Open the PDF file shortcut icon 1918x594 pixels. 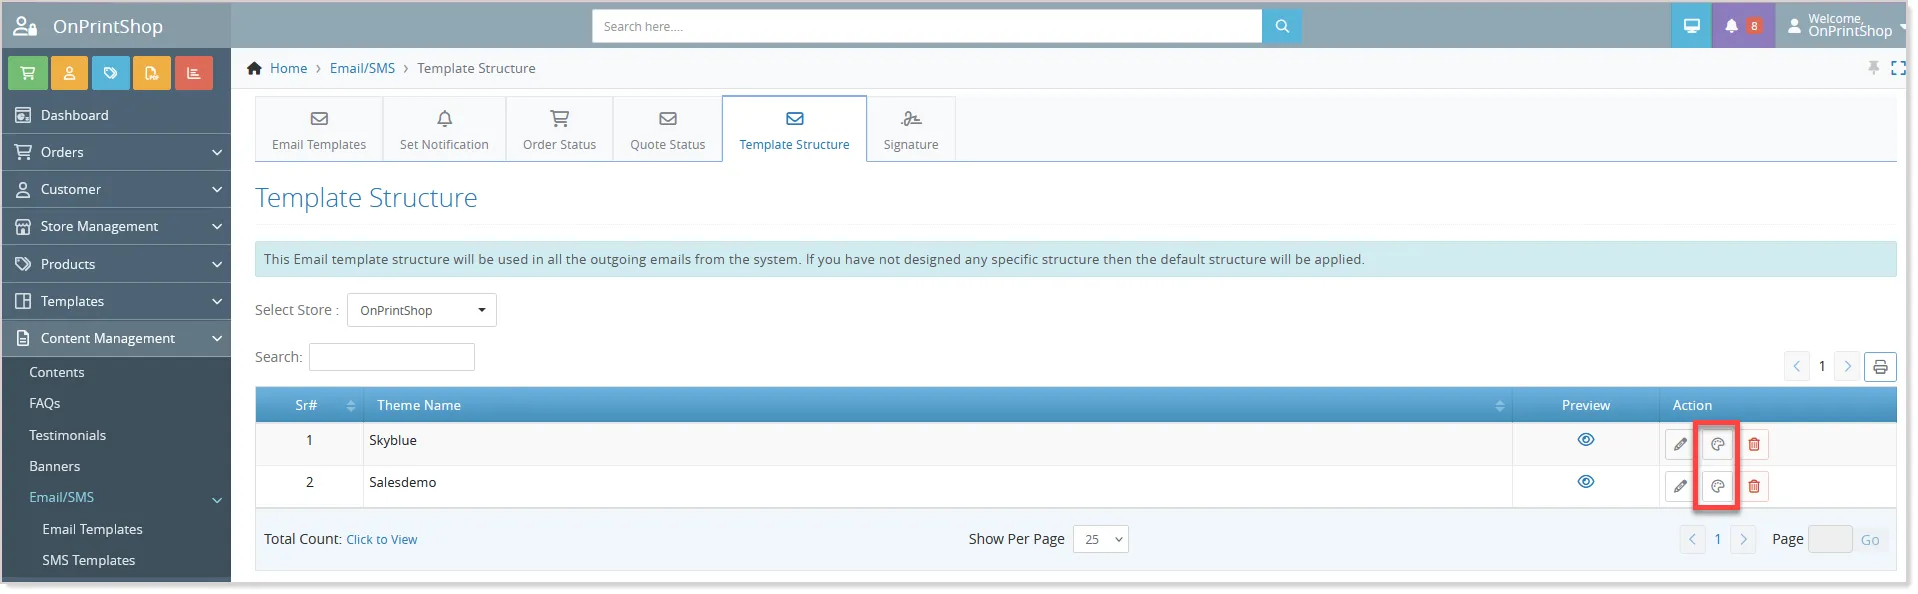[152, 73]
